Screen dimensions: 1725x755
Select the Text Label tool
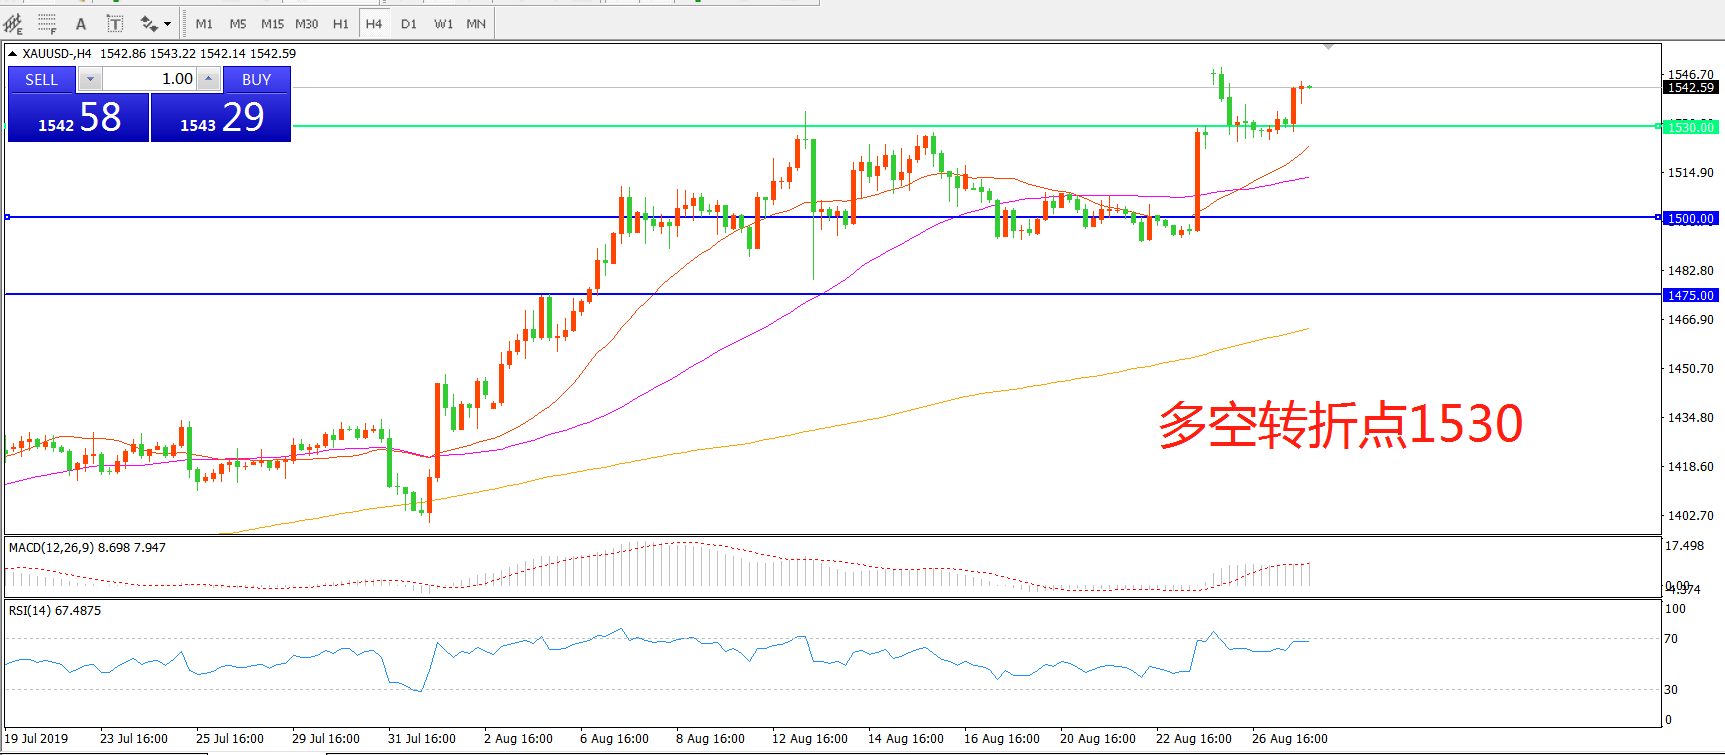pyautogui.click(x=115, y=23)
